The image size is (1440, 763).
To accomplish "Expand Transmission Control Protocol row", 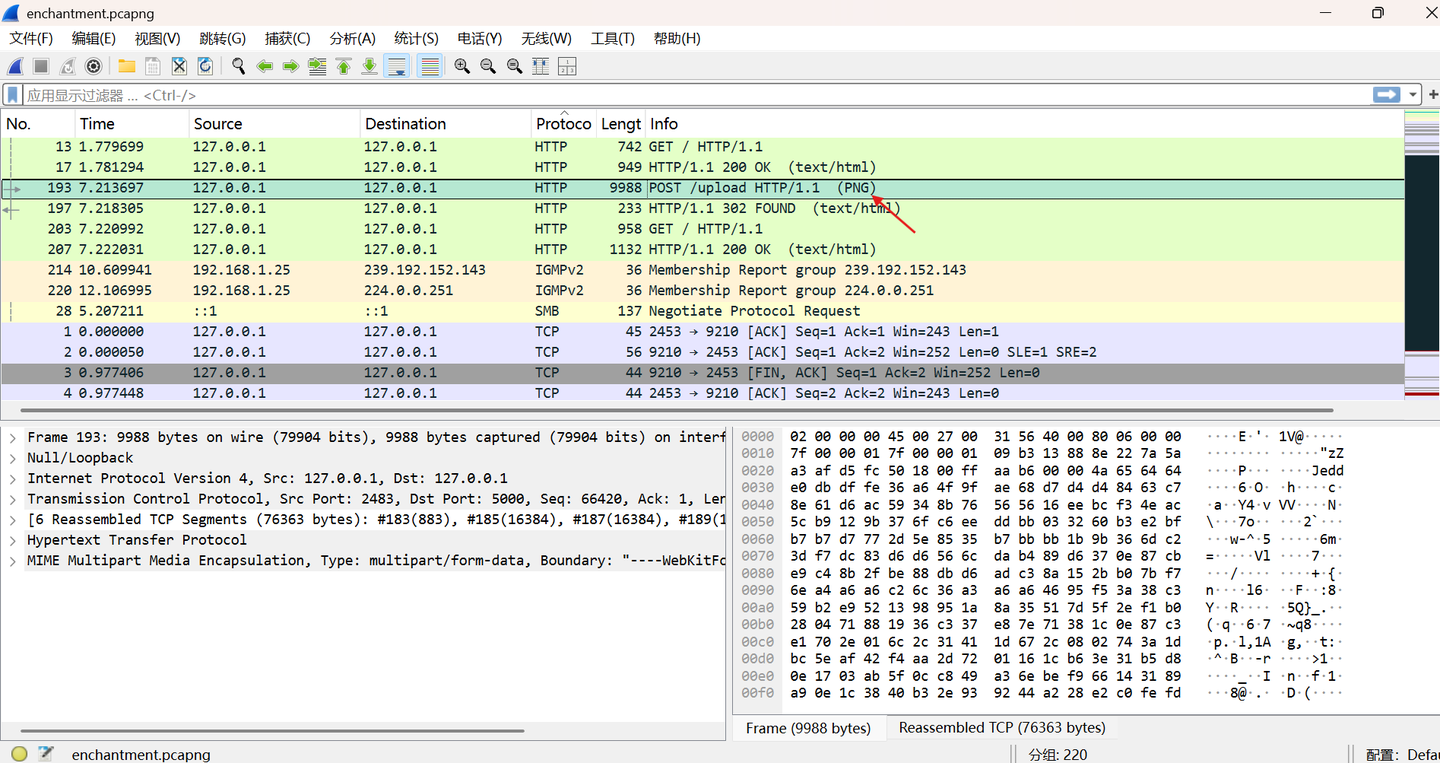I will coord(12,499).
